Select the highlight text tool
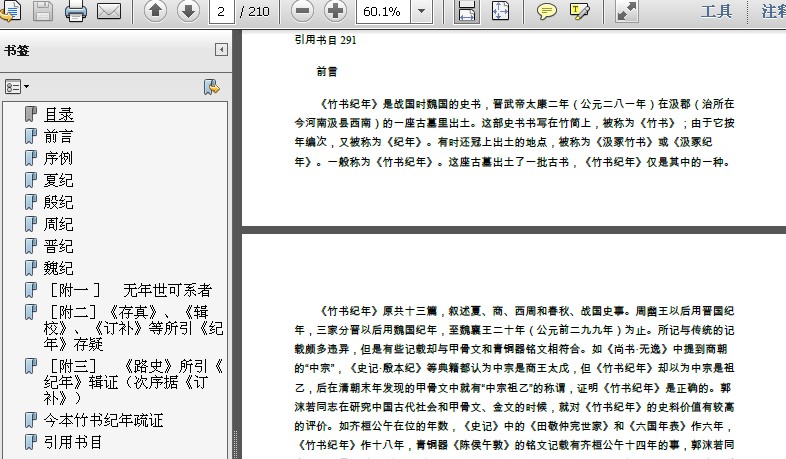This screenshot has height=459, width=786. [x=579, y=12]
